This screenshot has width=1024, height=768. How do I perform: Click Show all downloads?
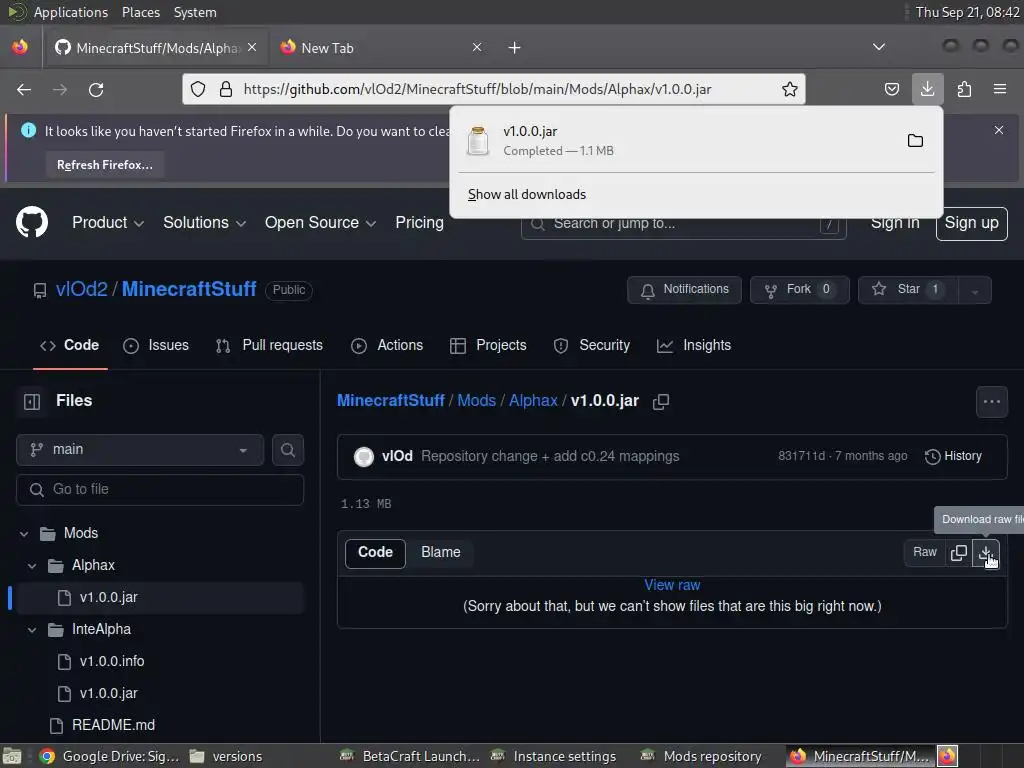coord(527,195)
